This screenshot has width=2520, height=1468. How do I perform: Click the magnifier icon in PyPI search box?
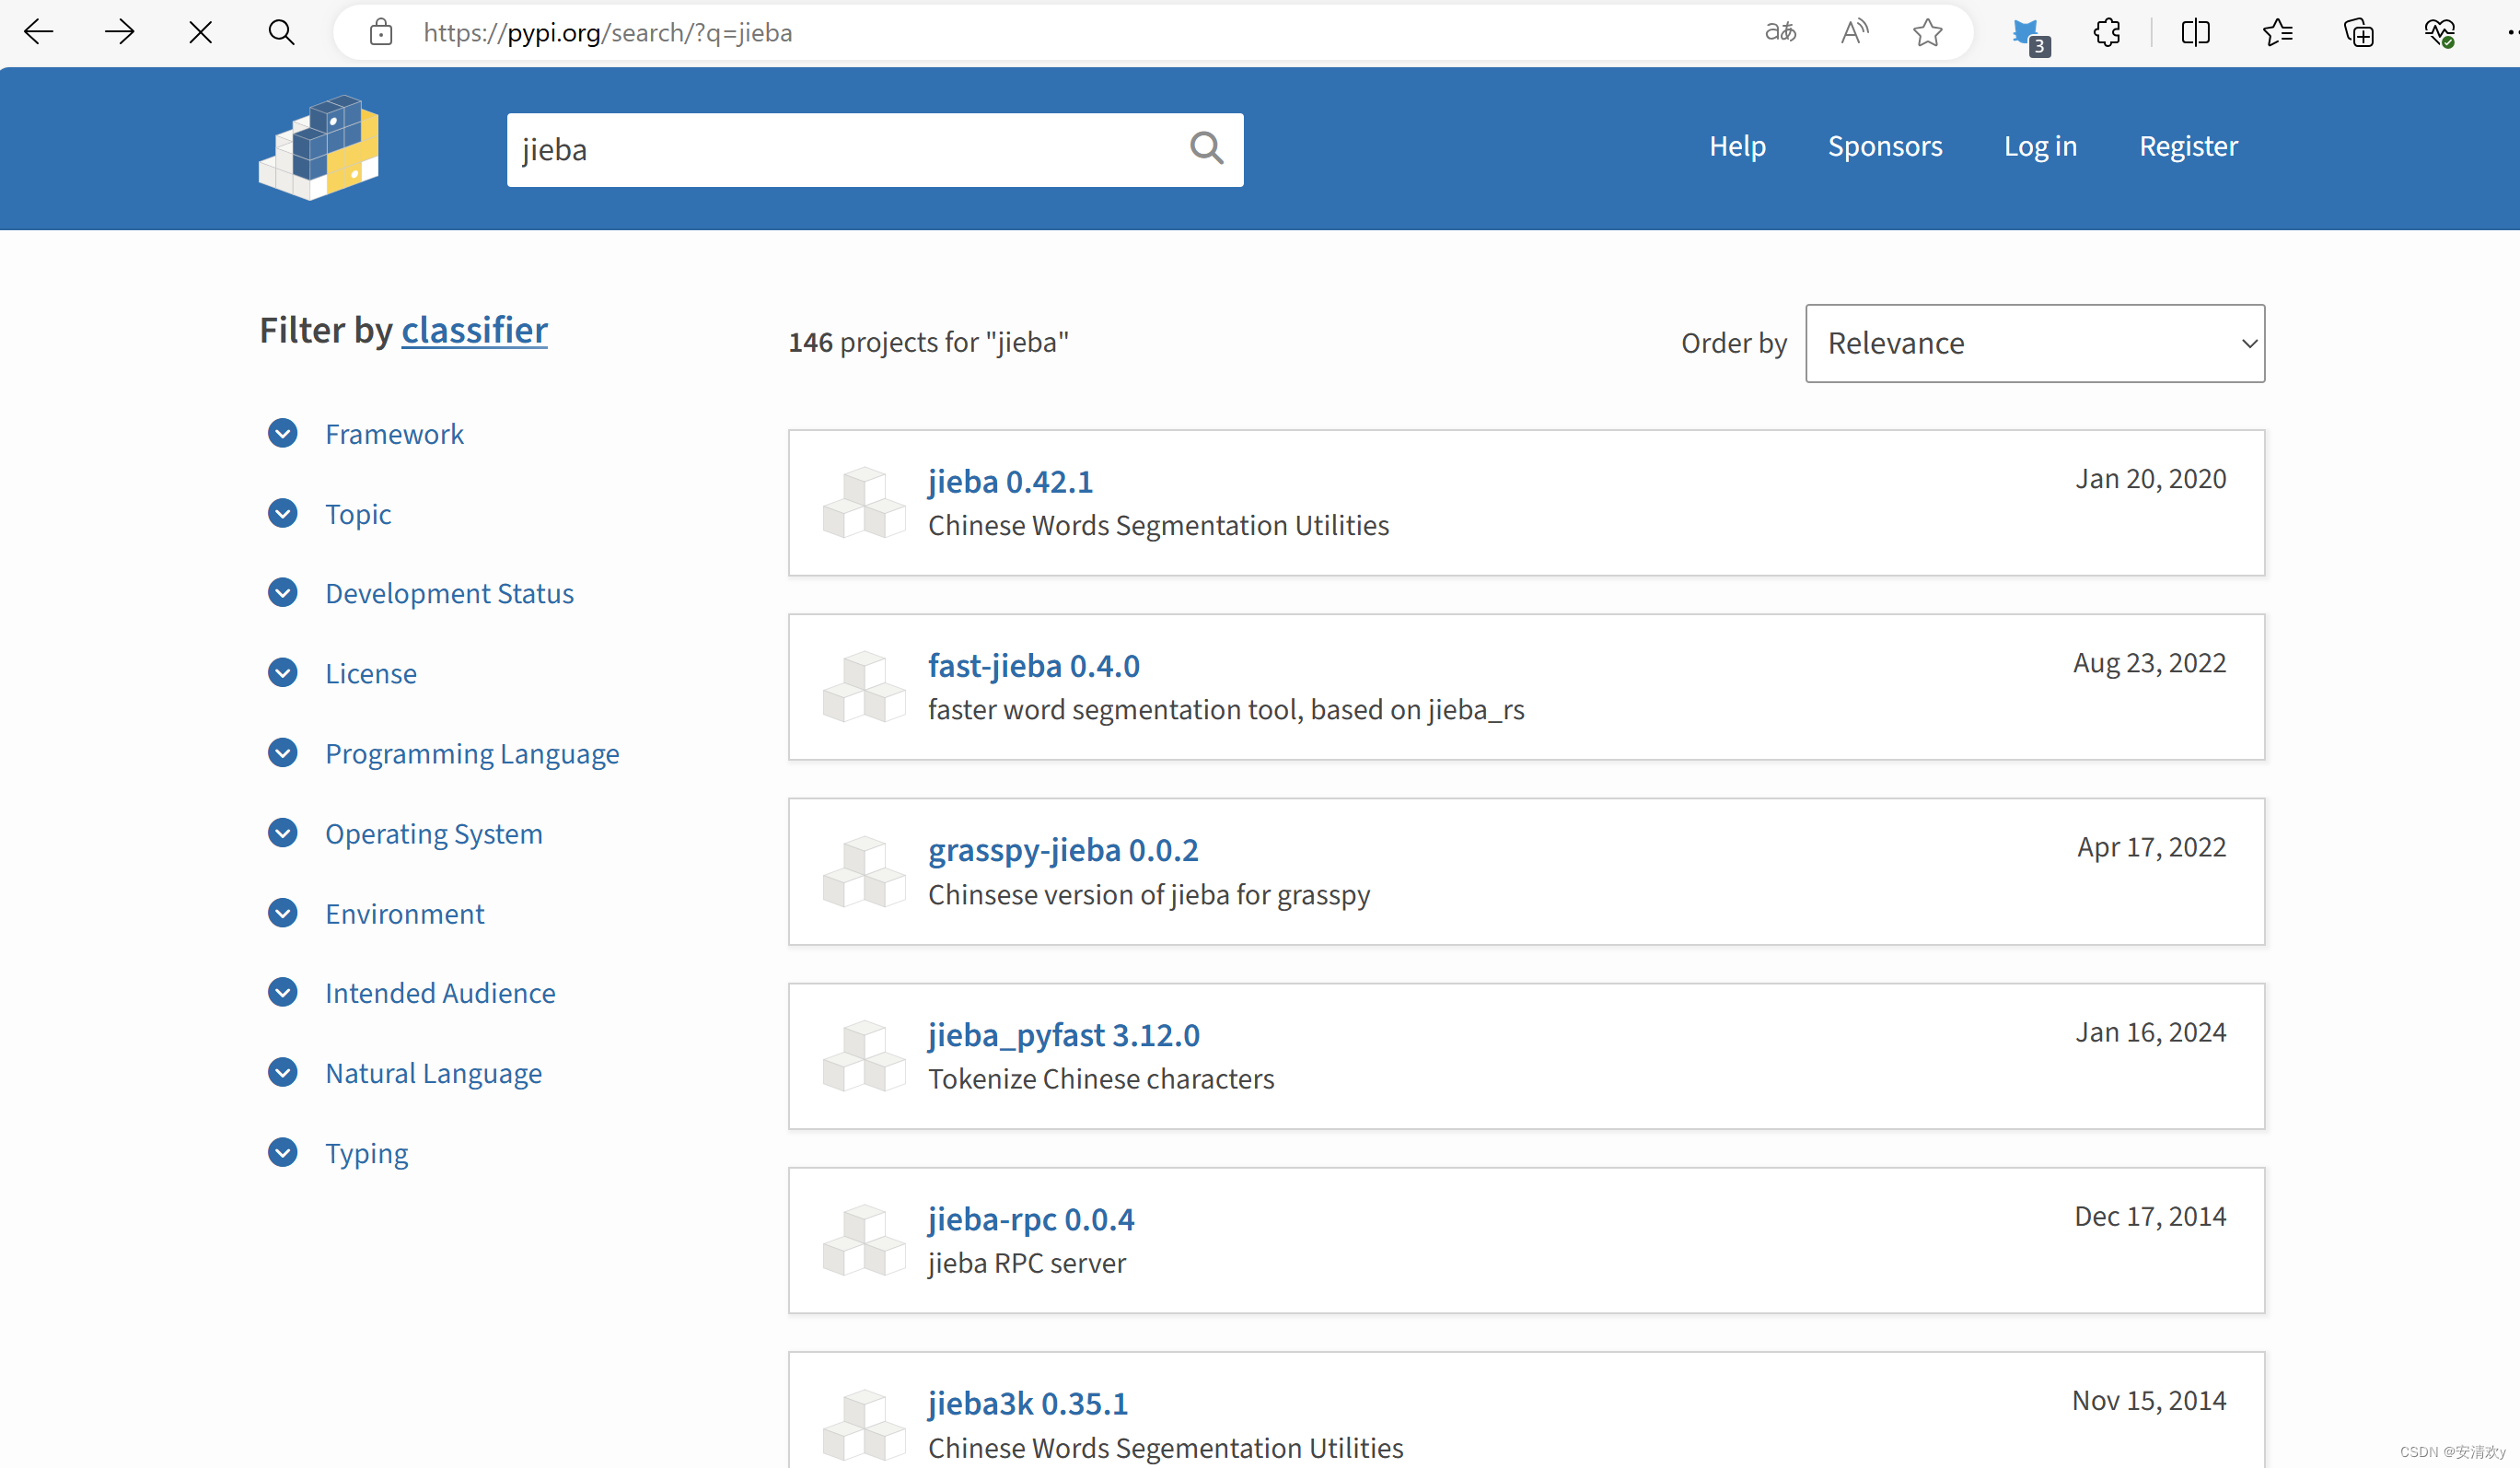(x=1206, y=149)
